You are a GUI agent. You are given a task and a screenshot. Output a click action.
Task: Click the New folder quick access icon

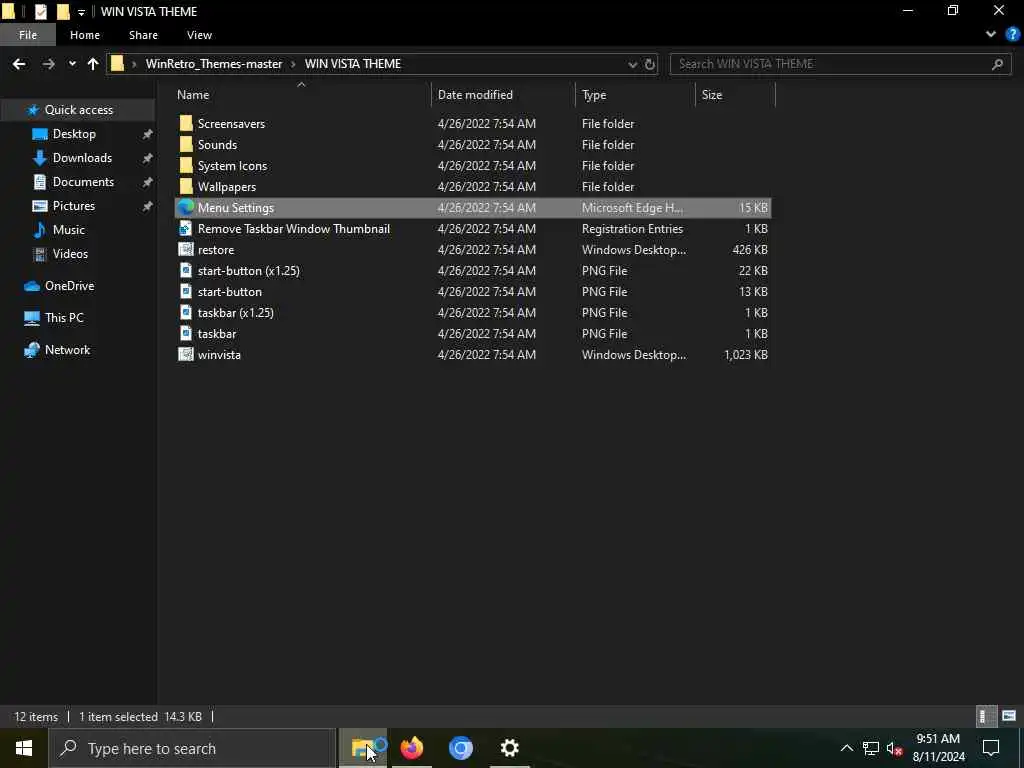coord(63,11)
